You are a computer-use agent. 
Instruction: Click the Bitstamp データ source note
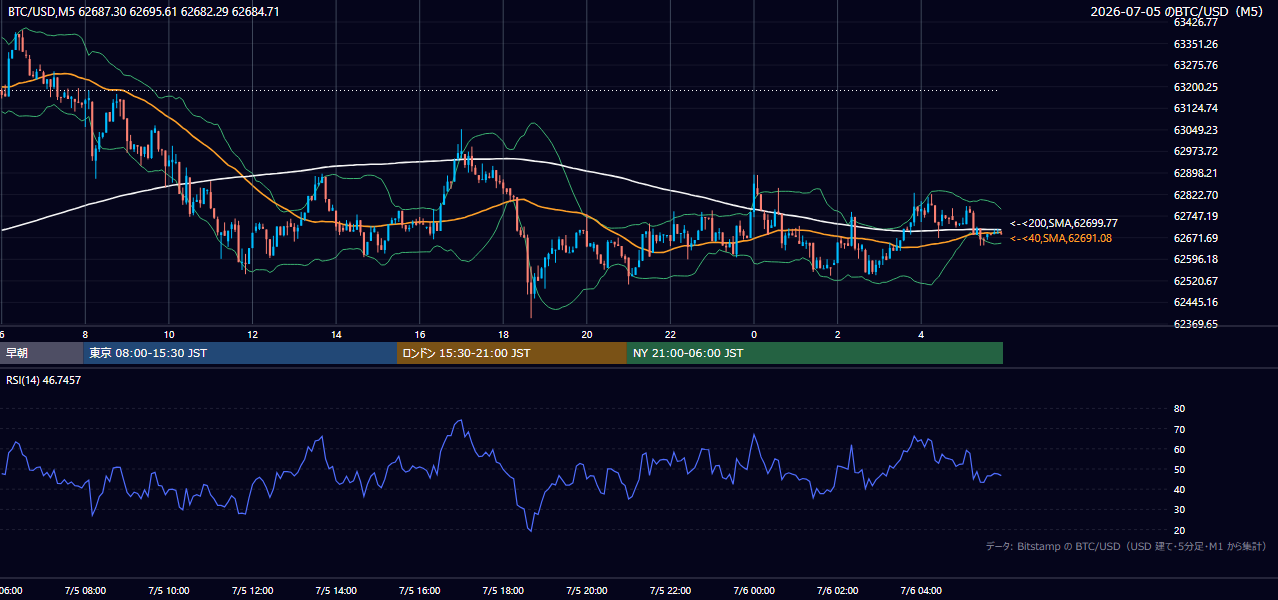[1126, 546]
